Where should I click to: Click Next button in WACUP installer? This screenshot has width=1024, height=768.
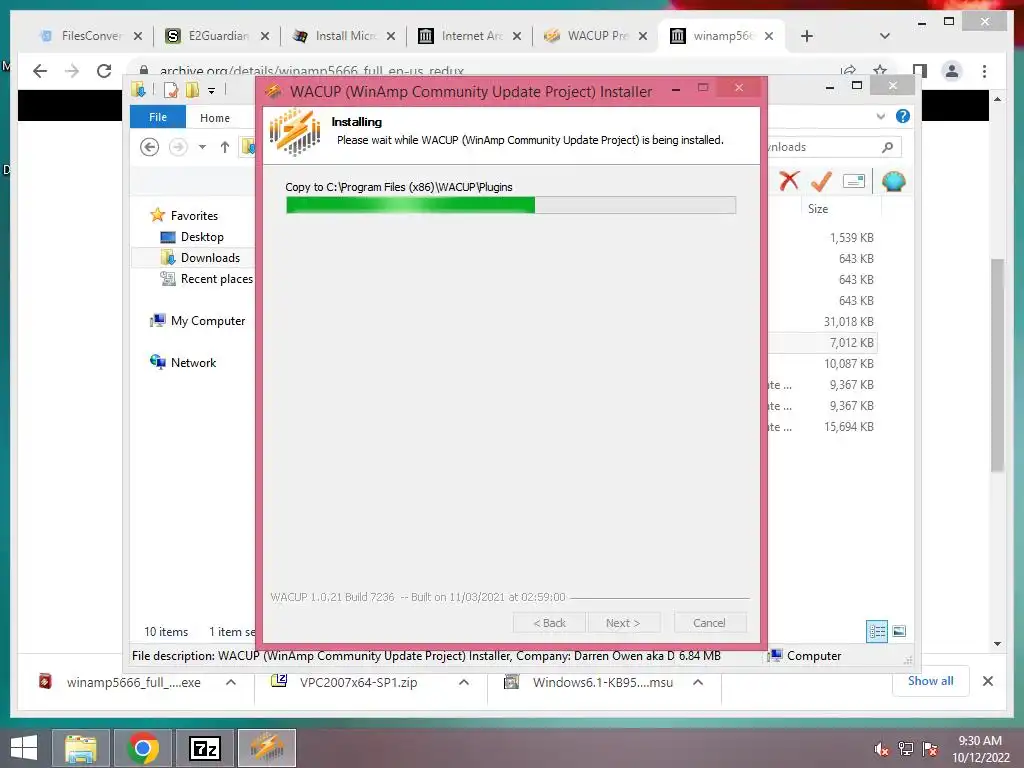[623, 623]
